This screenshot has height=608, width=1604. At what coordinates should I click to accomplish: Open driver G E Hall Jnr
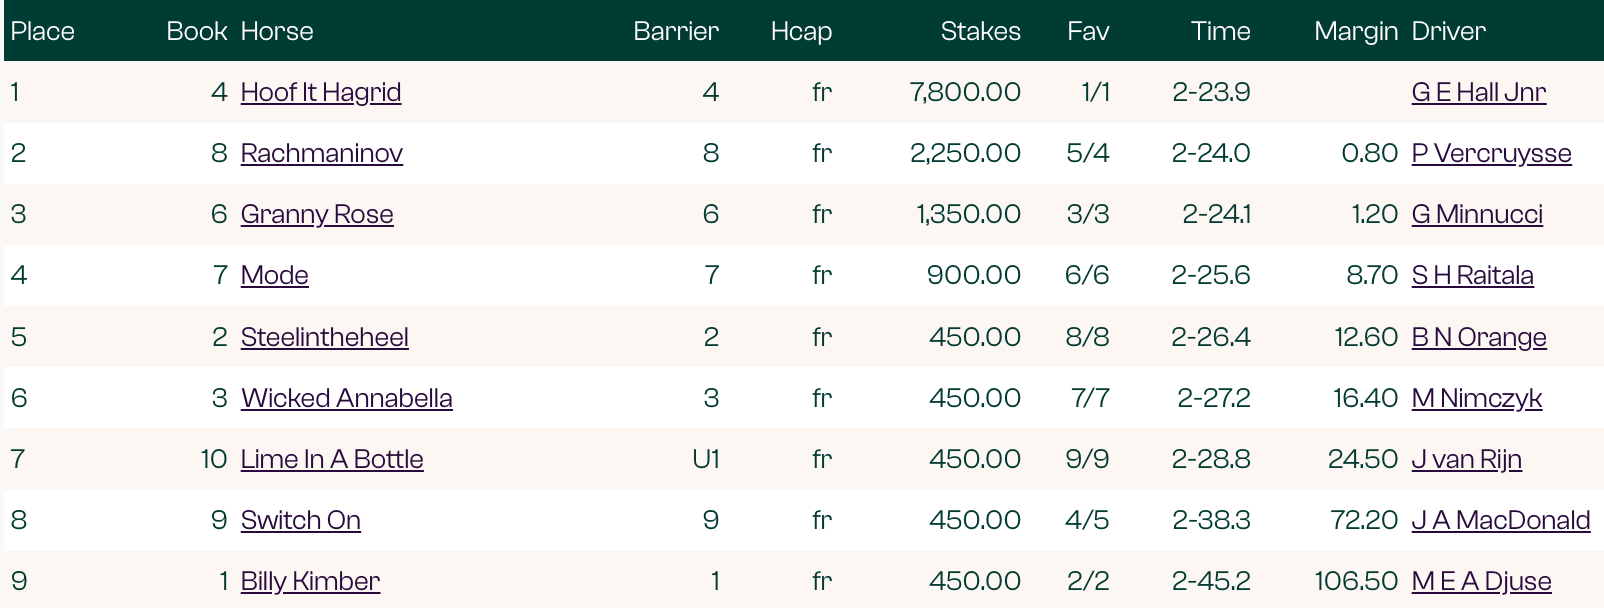[1478, 92]
